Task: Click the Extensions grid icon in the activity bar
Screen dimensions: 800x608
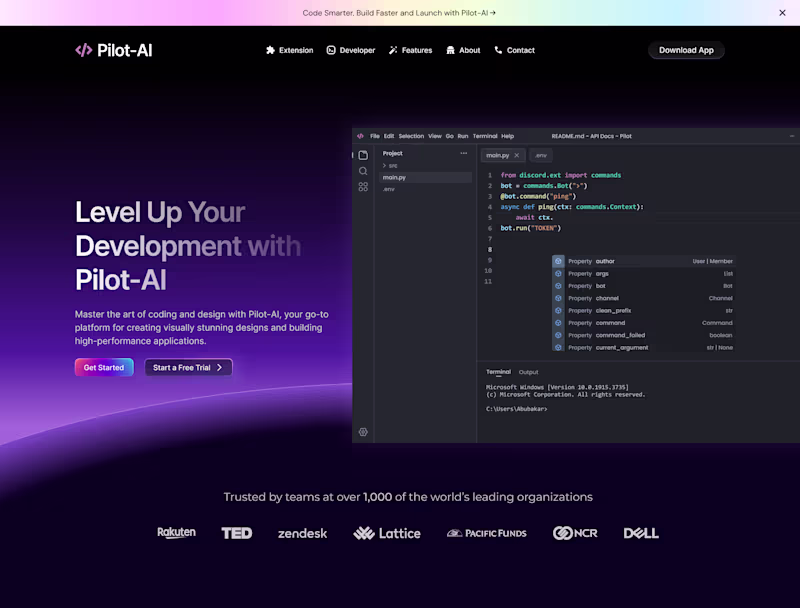Action: (363, 188)
